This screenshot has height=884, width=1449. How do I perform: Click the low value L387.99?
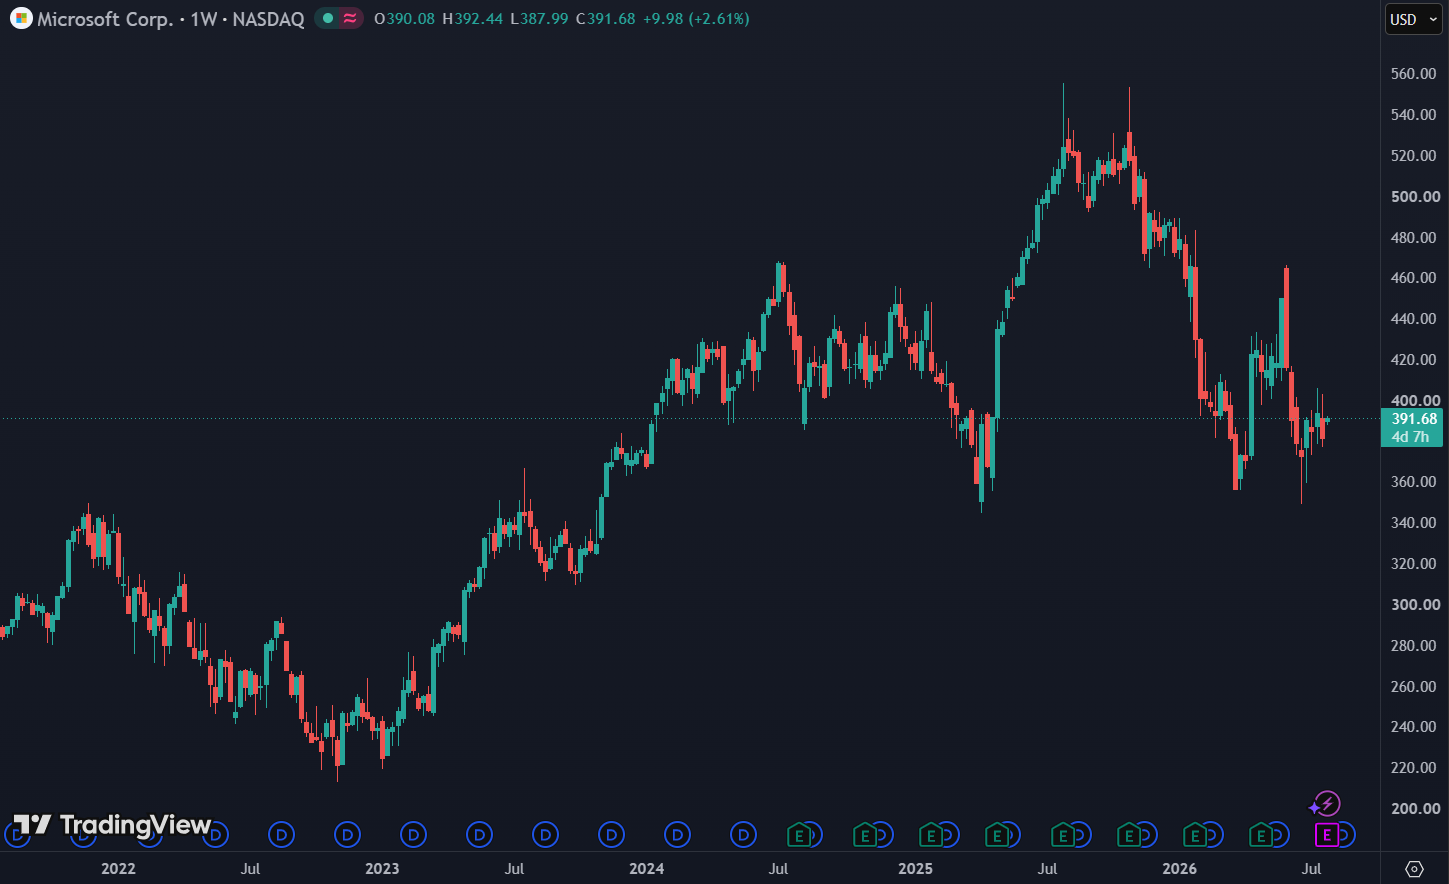click(539, 19)
